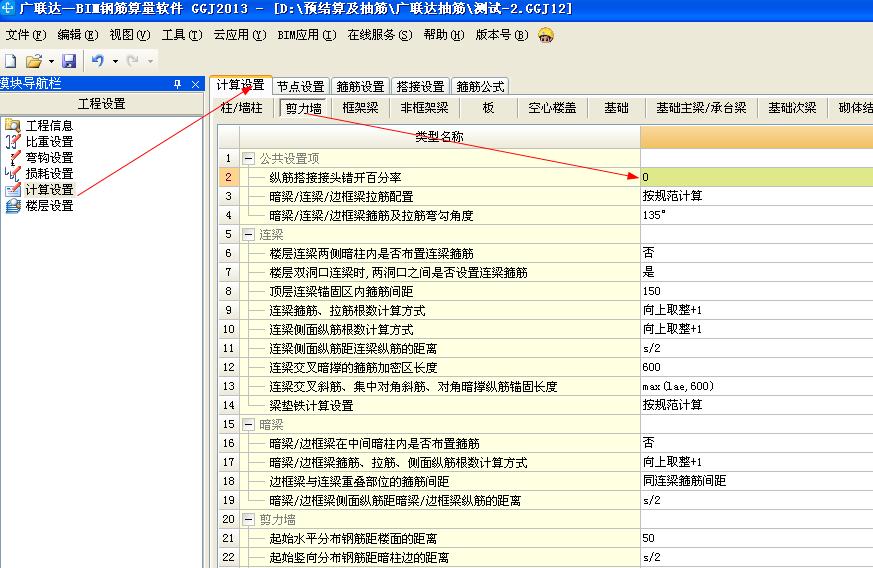
Task: Select the 基础 component tab
Action: 616,107
